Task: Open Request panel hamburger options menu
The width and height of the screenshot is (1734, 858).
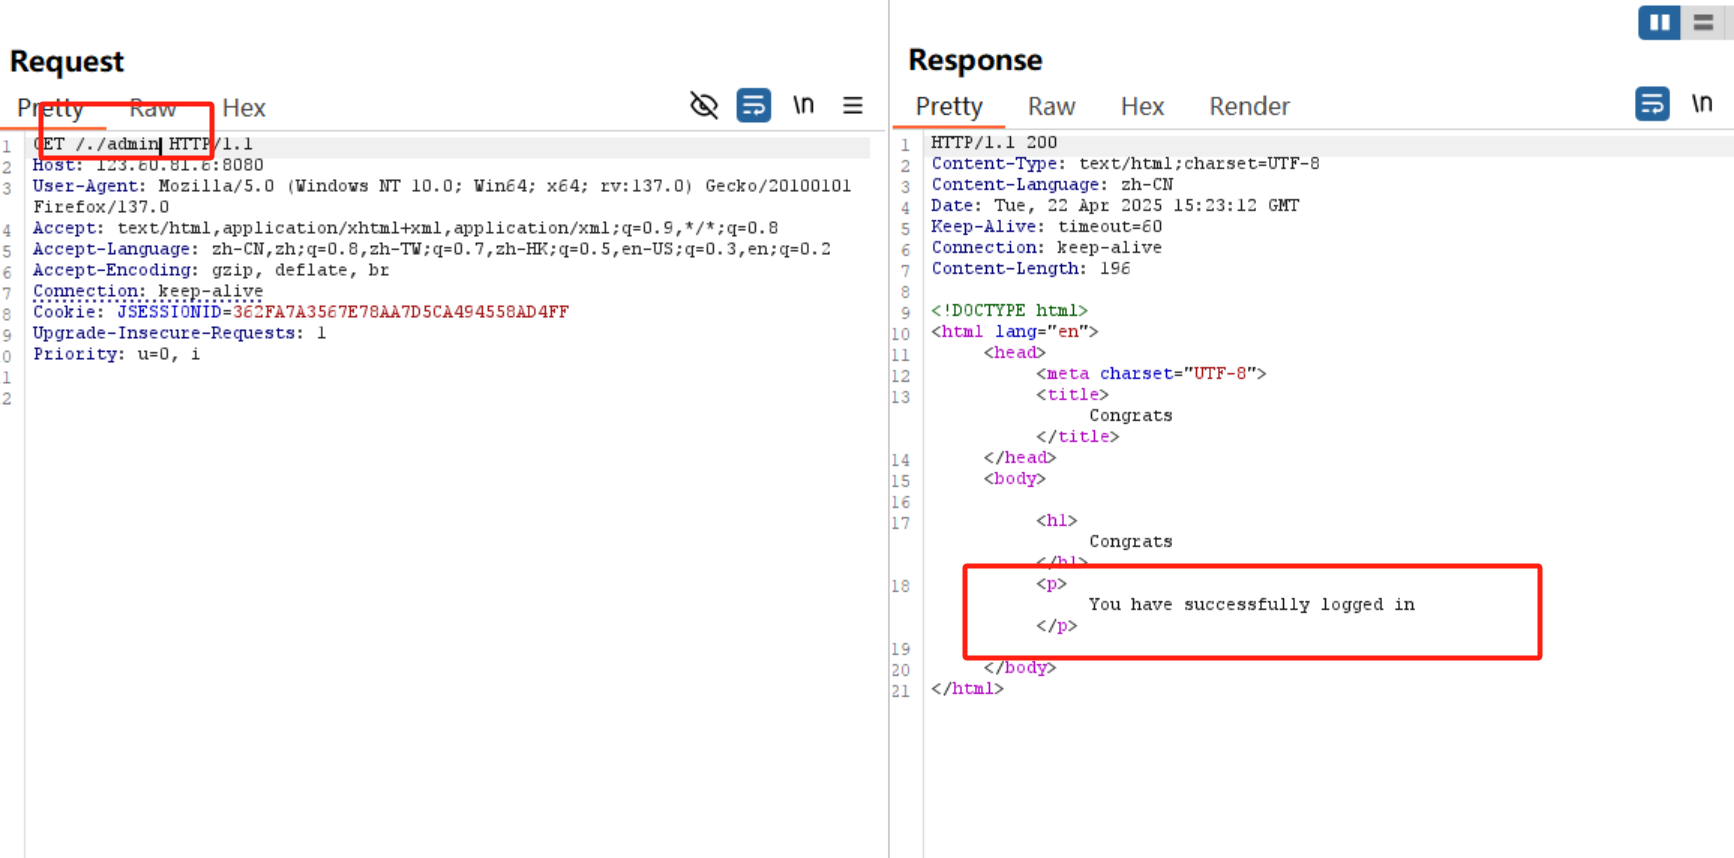Action: [x=852, y=105]
